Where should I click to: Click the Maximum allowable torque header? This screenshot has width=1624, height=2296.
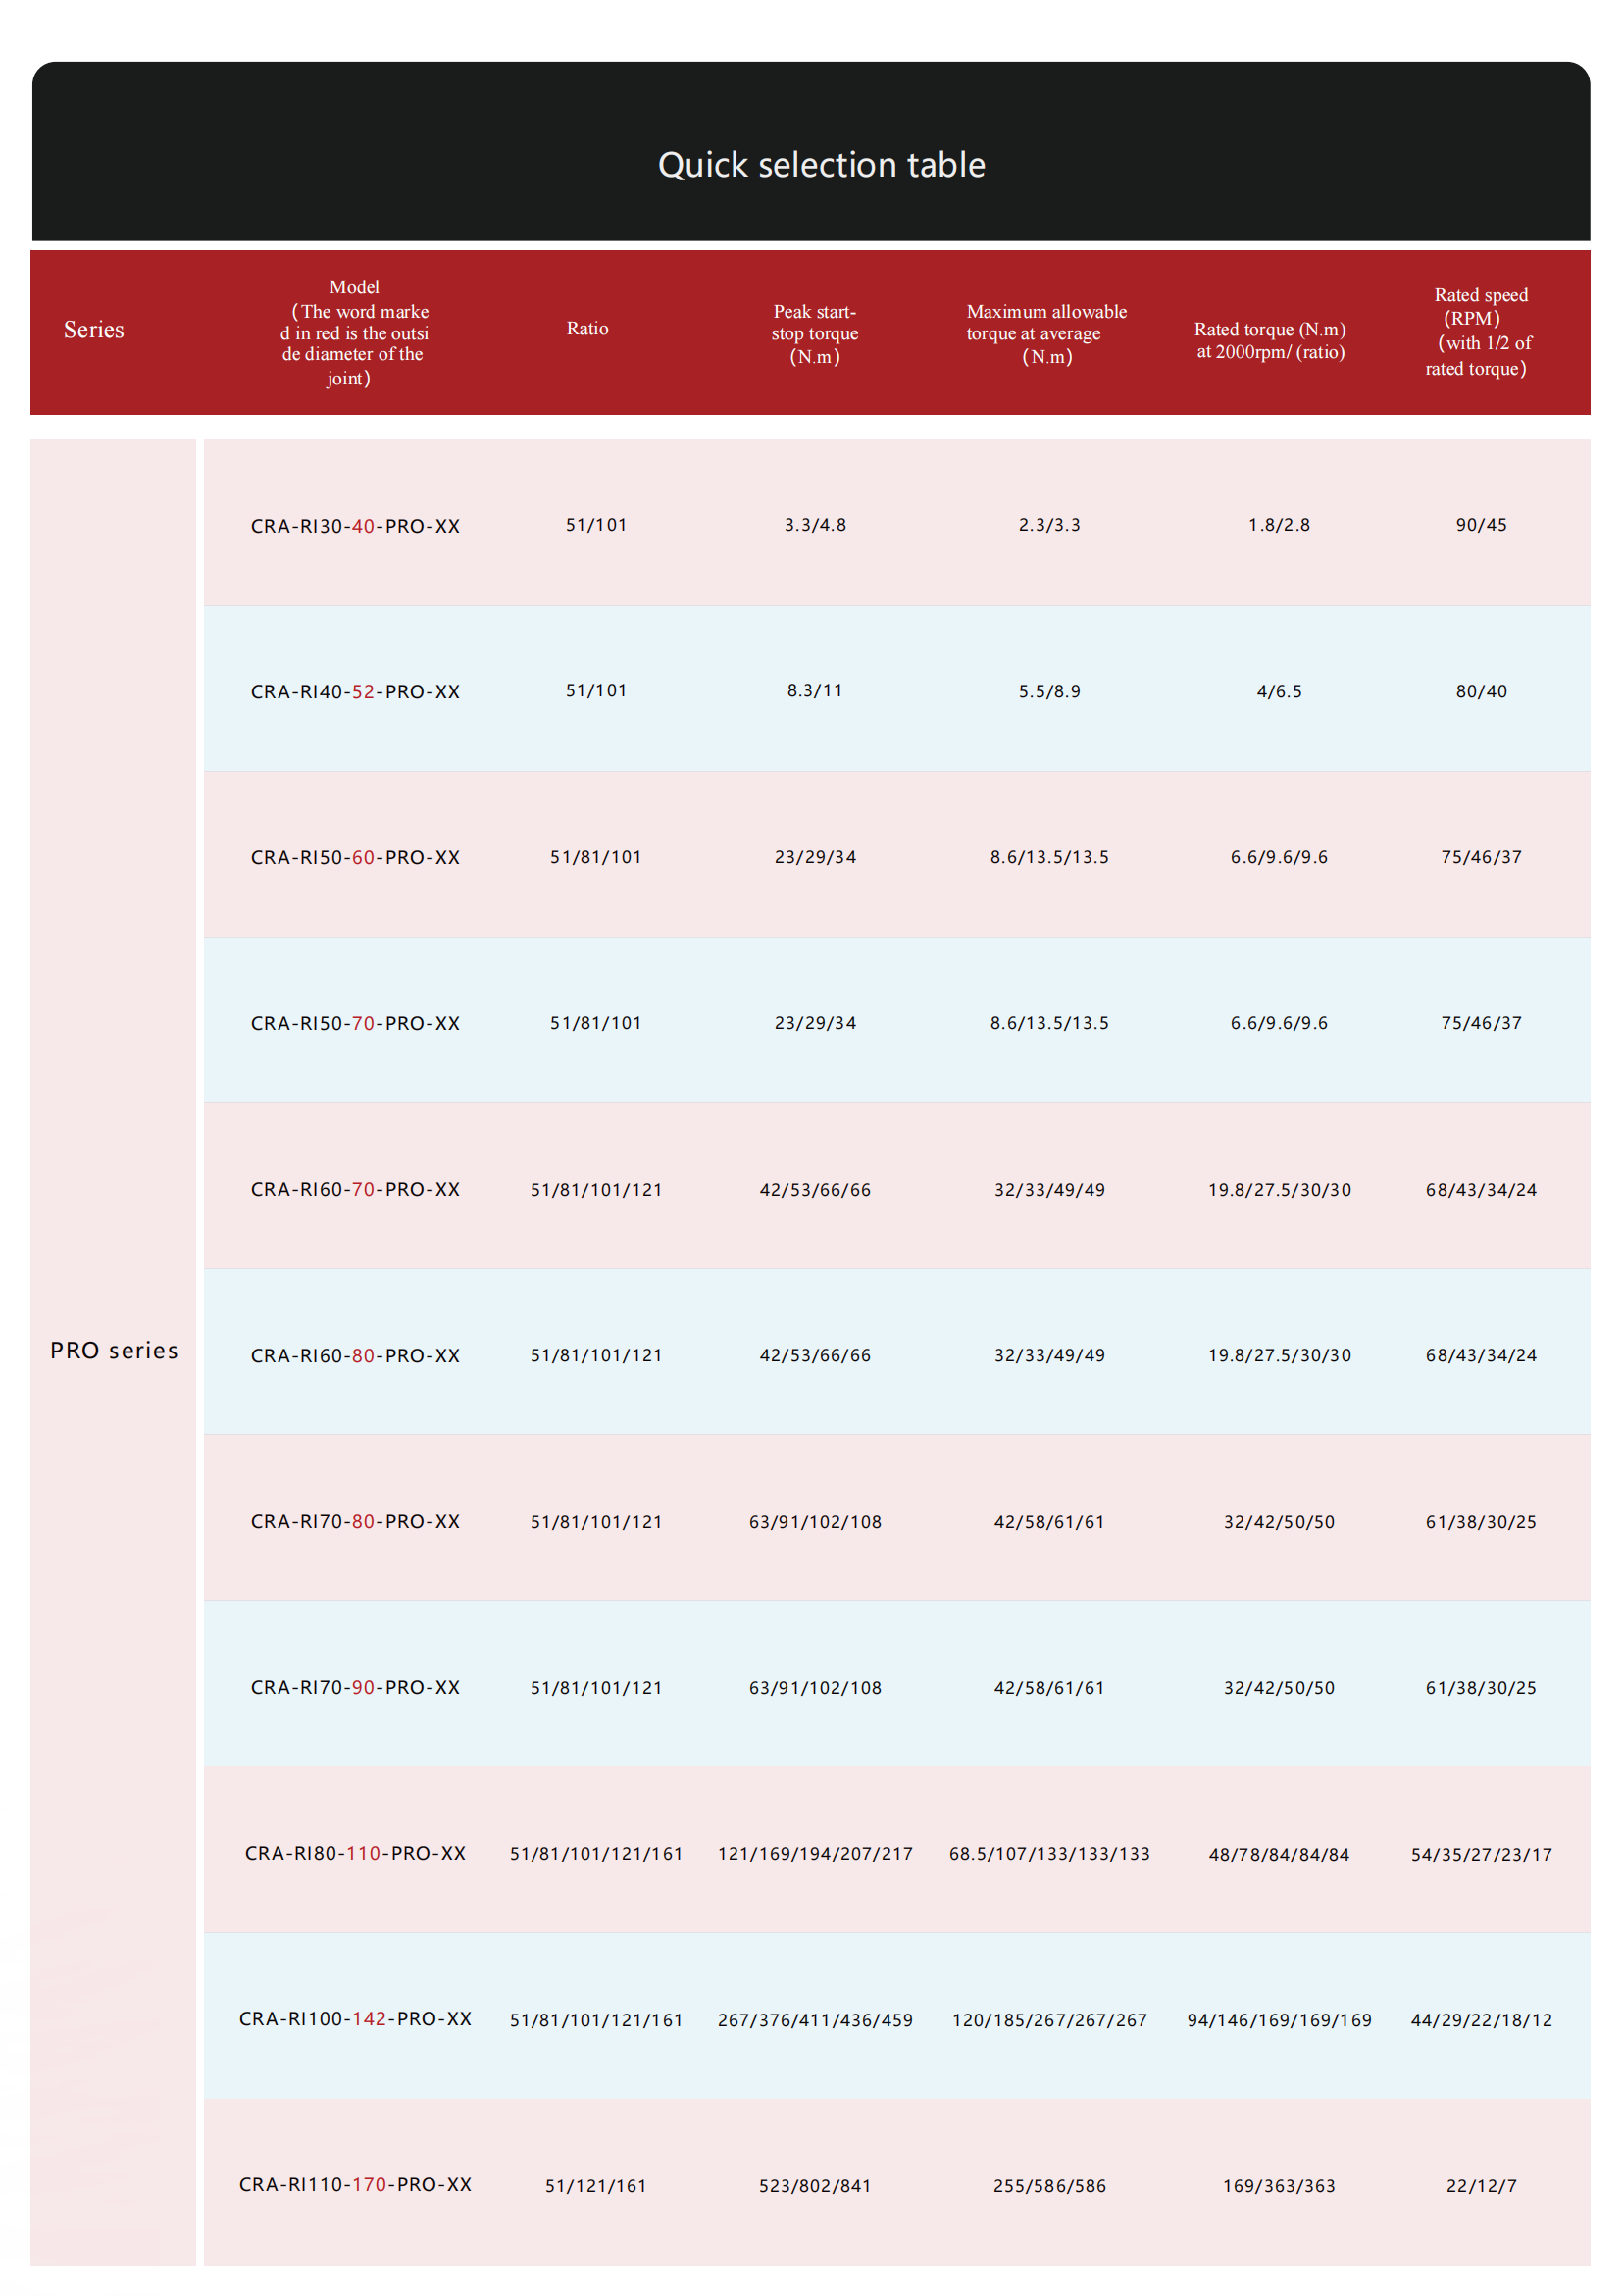[1046, 334]
